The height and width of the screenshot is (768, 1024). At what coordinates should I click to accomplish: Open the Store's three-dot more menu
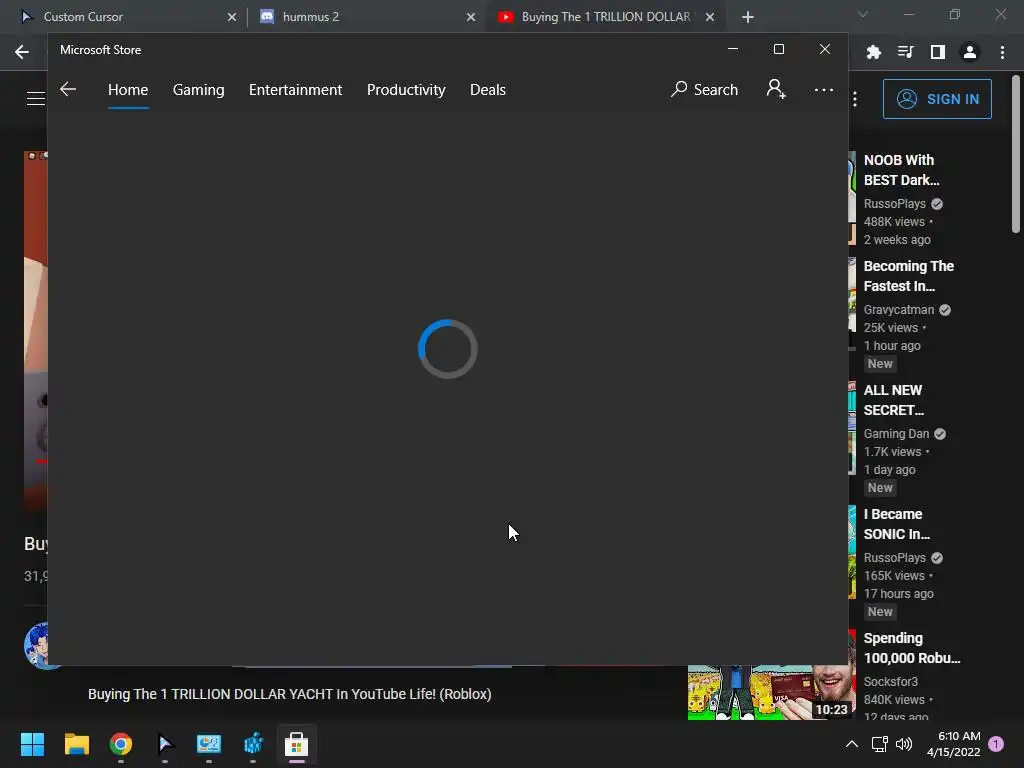tap(824, 89)
